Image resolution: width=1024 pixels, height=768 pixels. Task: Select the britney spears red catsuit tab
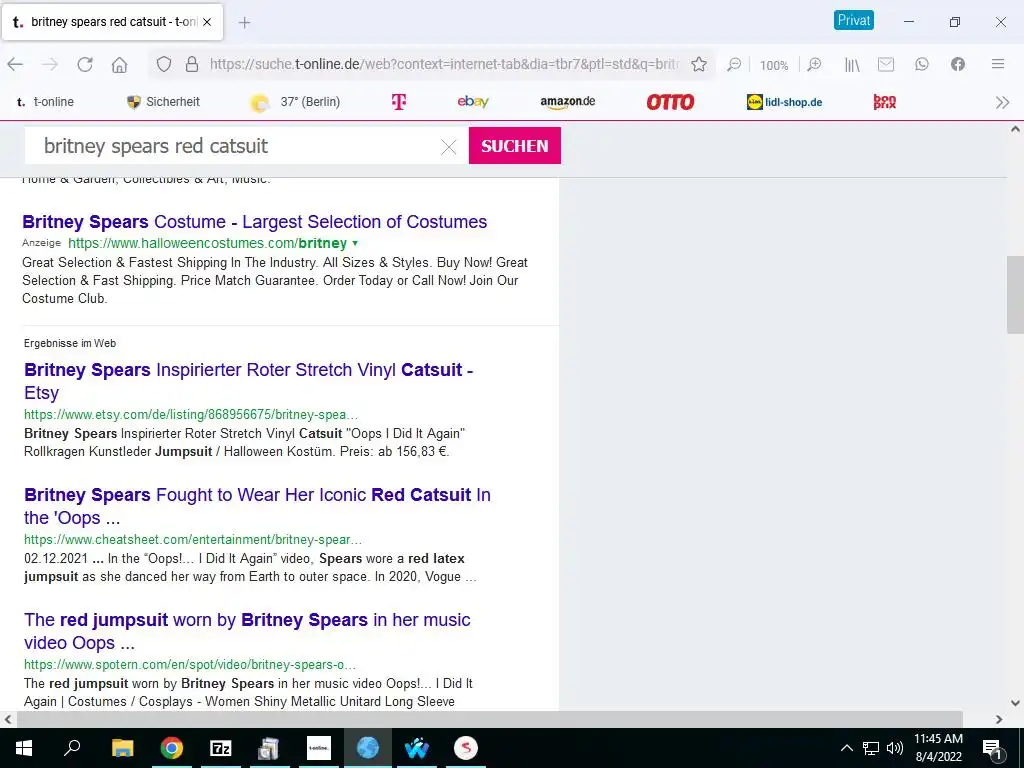click(x=112, y=22)
